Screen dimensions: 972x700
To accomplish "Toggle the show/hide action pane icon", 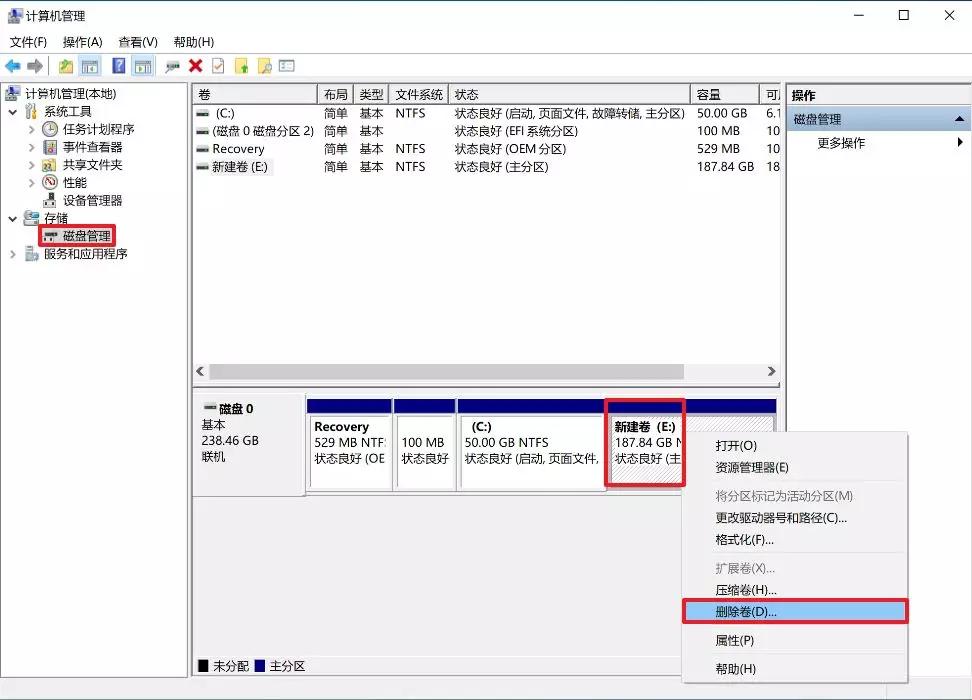I will click(x=143, y=65).
